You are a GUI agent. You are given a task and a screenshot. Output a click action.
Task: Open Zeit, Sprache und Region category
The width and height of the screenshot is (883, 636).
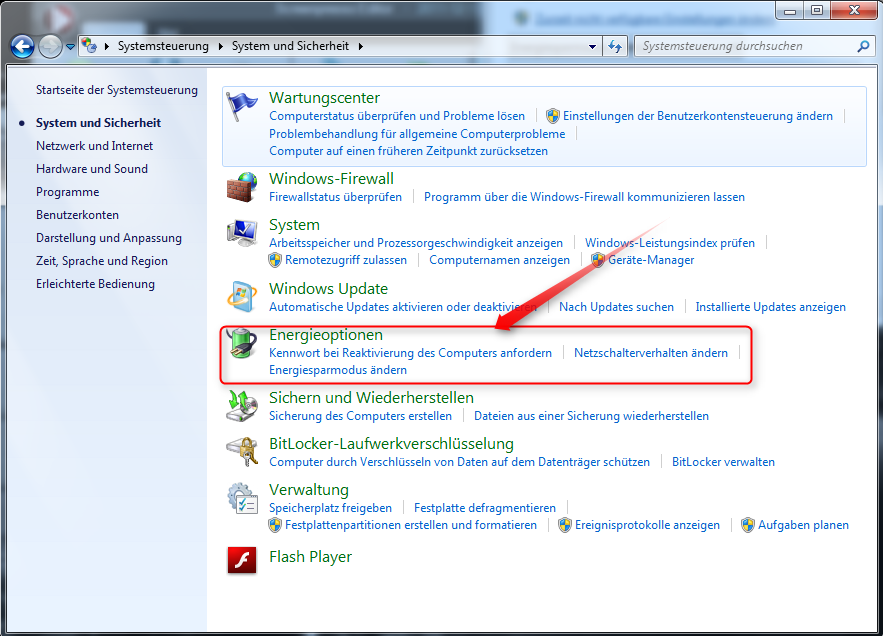pyautogui.click(x=102, y=261)
